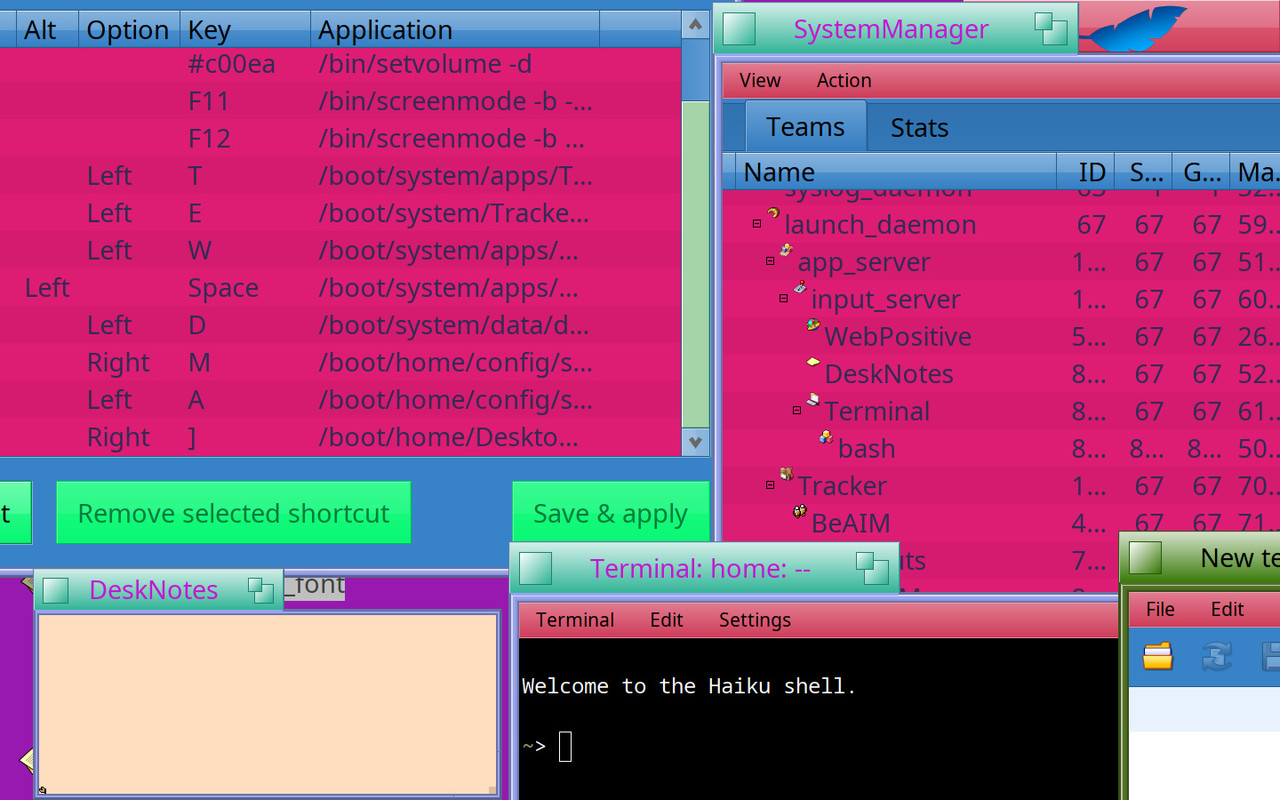Click the F11 key cell
Screen dimensions: 1280x800
209,101
